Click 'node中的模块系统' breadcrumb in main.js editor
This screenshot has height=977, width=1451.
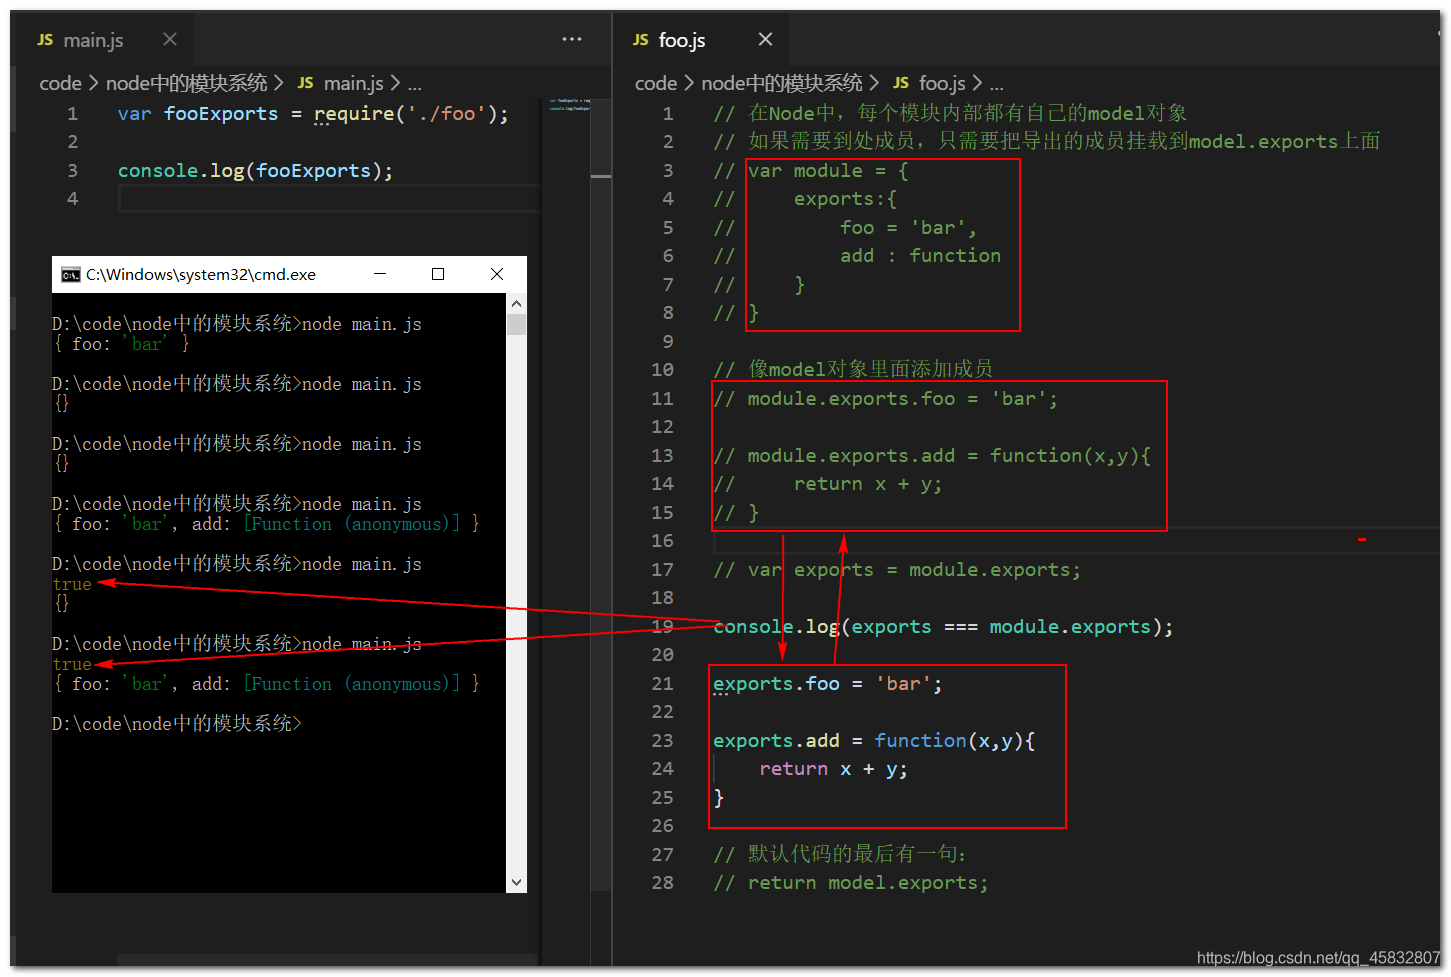(x=187, y=83)
